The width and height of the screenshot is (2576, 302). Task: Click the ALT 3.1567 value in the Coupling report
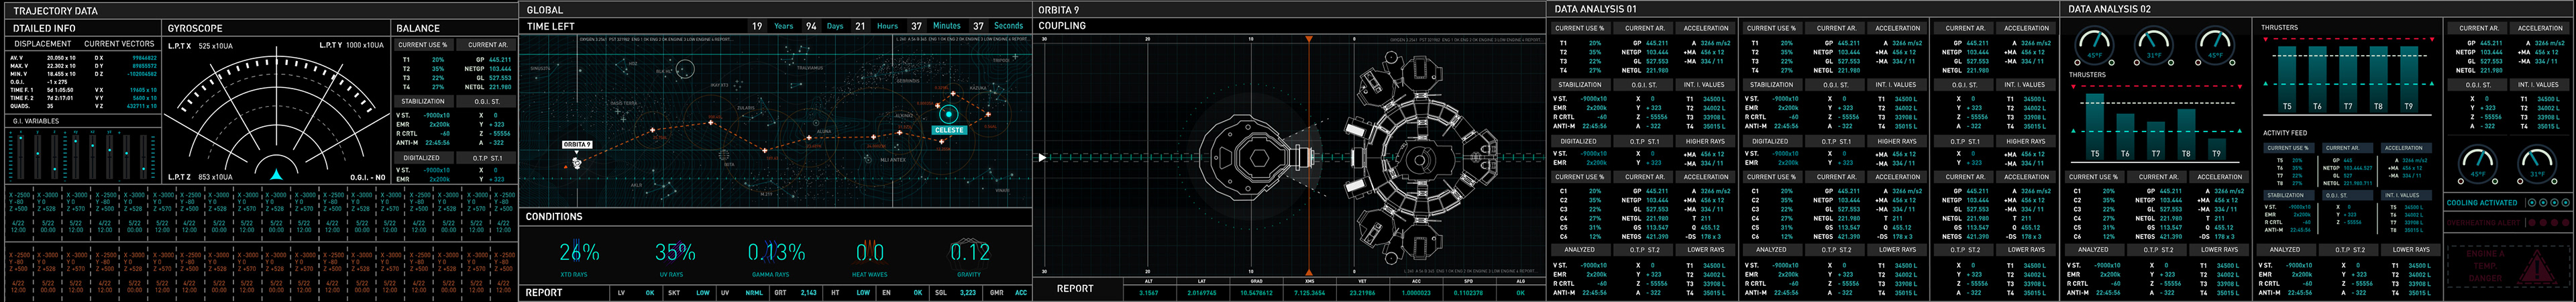1148,293
